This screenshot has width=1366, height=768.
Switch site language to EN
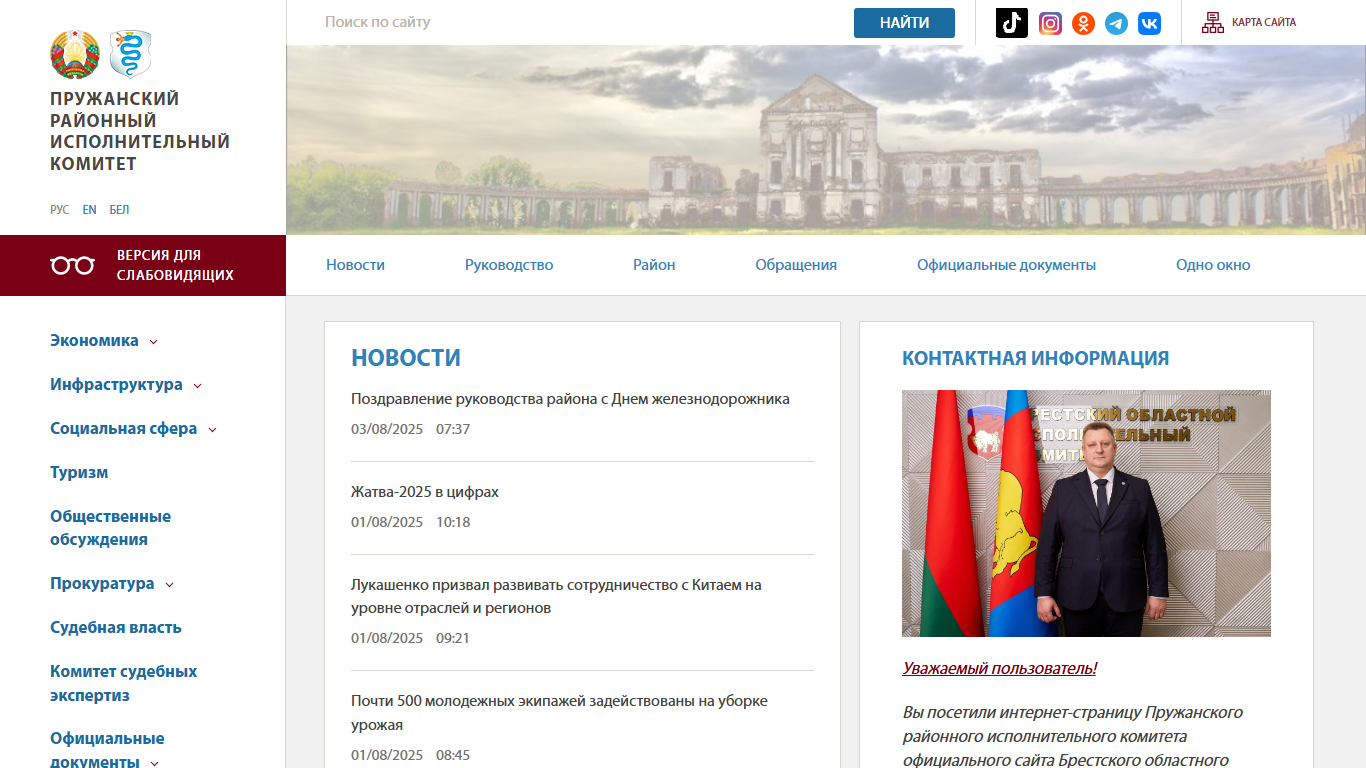[x=89, y=210]
